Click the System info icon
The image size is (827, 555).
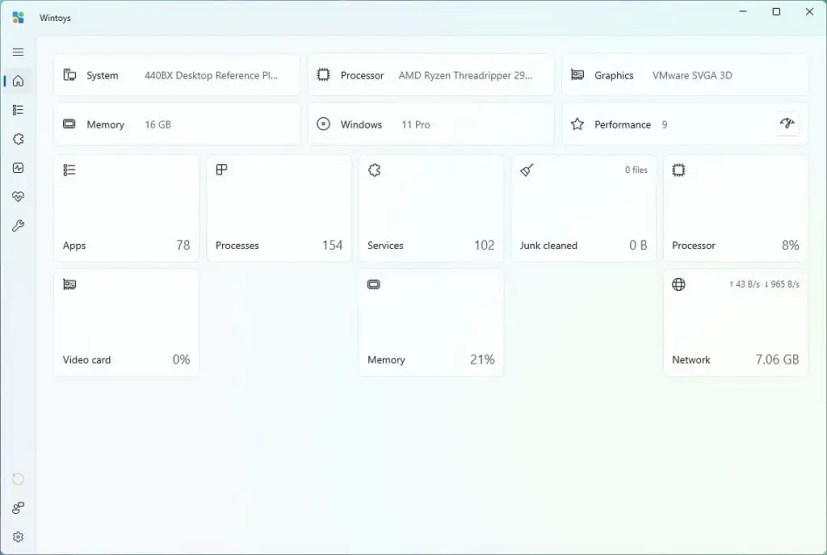70,75
